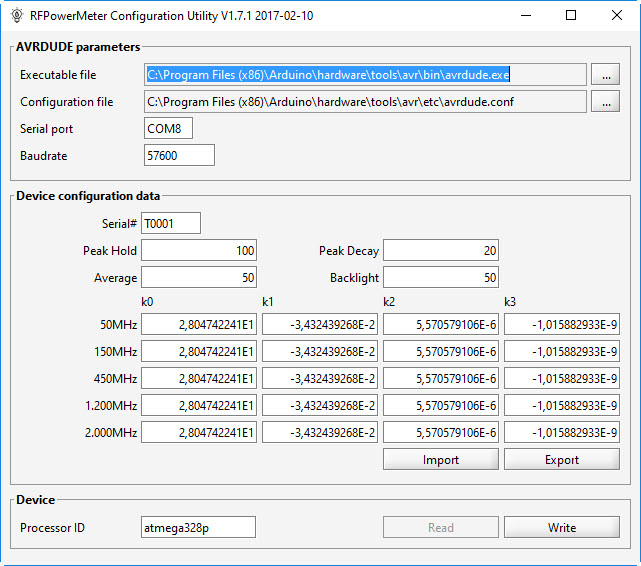This screenshot has width=641, height=566.
Task: Edit the Peak Hold value field
Action: point(199,250)
